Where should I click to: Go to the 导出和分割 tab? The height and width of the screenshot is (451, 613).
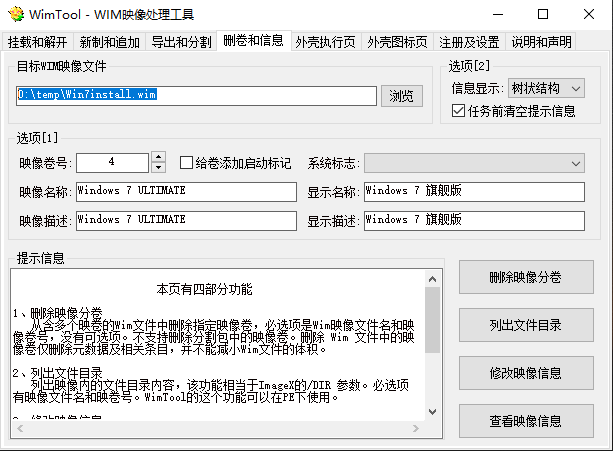pyautogui.click(x=181, y=42)
